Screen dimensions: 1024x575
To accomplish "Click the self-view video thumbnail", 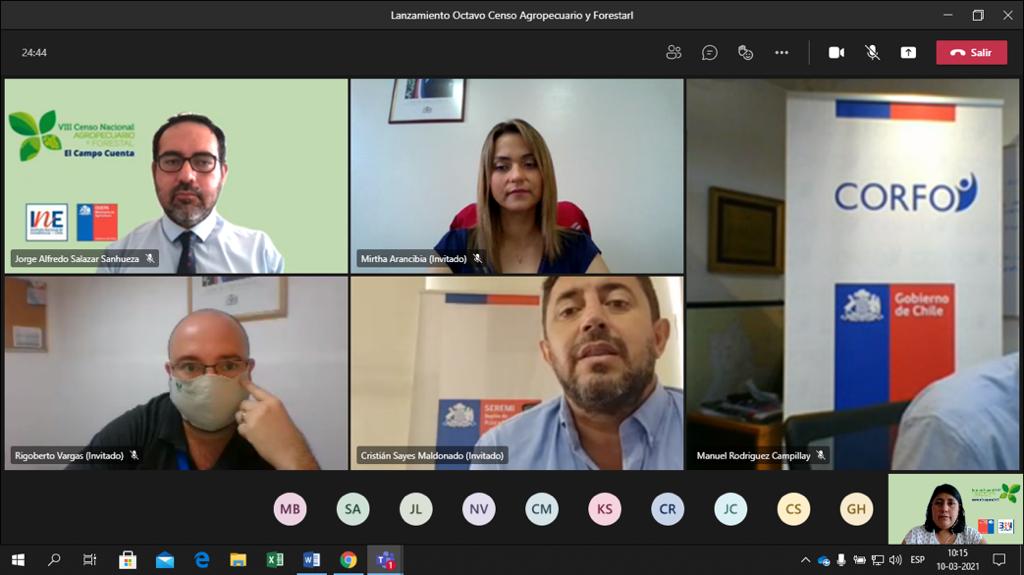I will pyautogui.click(x=955, y=509).
